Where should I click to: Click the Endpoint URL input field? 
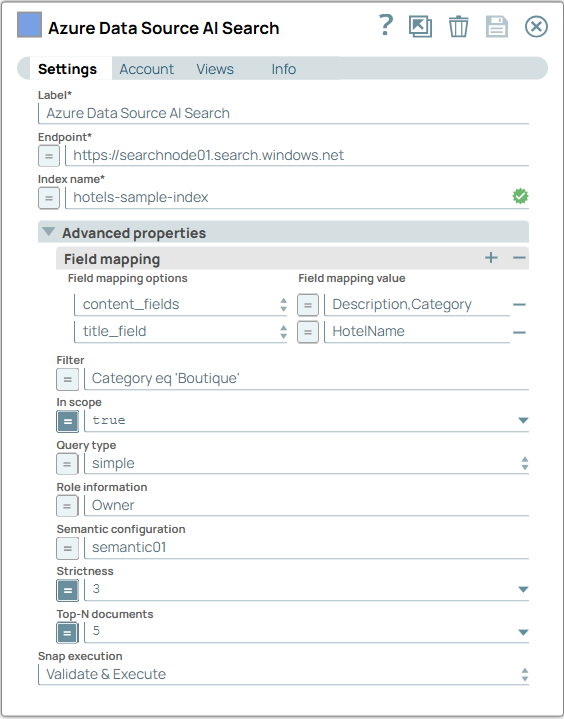297,155
